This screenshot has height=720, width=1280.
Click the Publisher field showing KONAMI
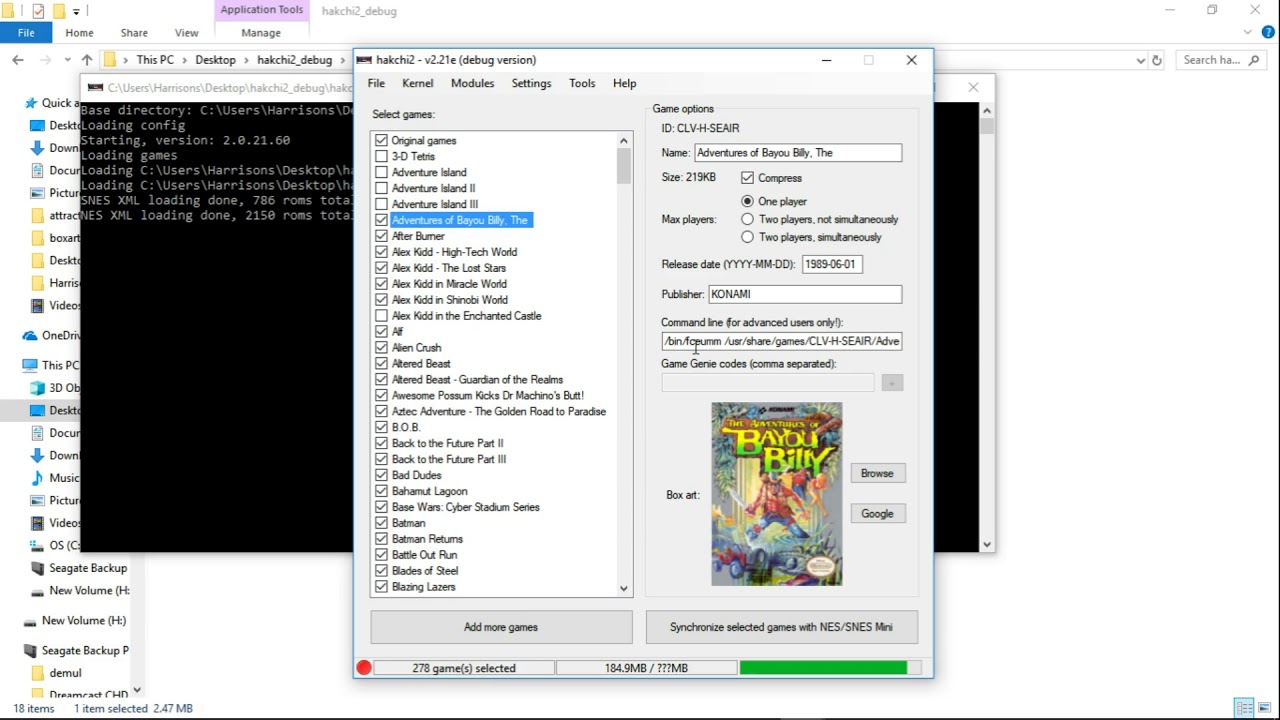coord(805,294)
